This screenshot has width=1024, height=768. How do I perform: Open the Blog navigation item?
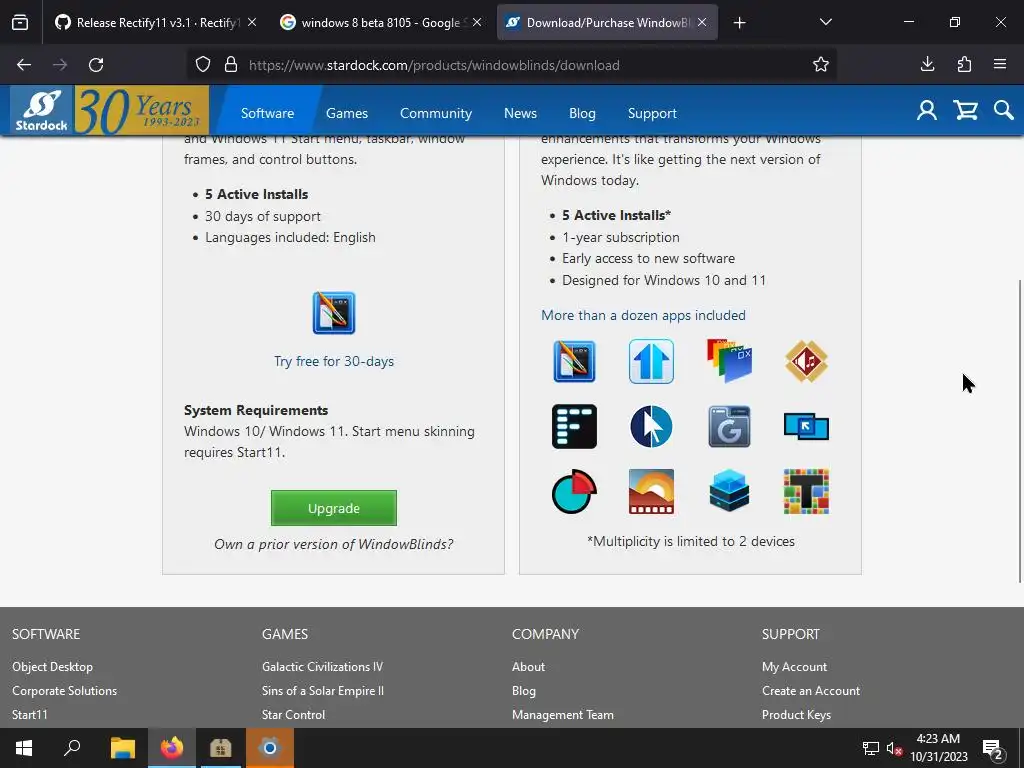pos(582,113)
